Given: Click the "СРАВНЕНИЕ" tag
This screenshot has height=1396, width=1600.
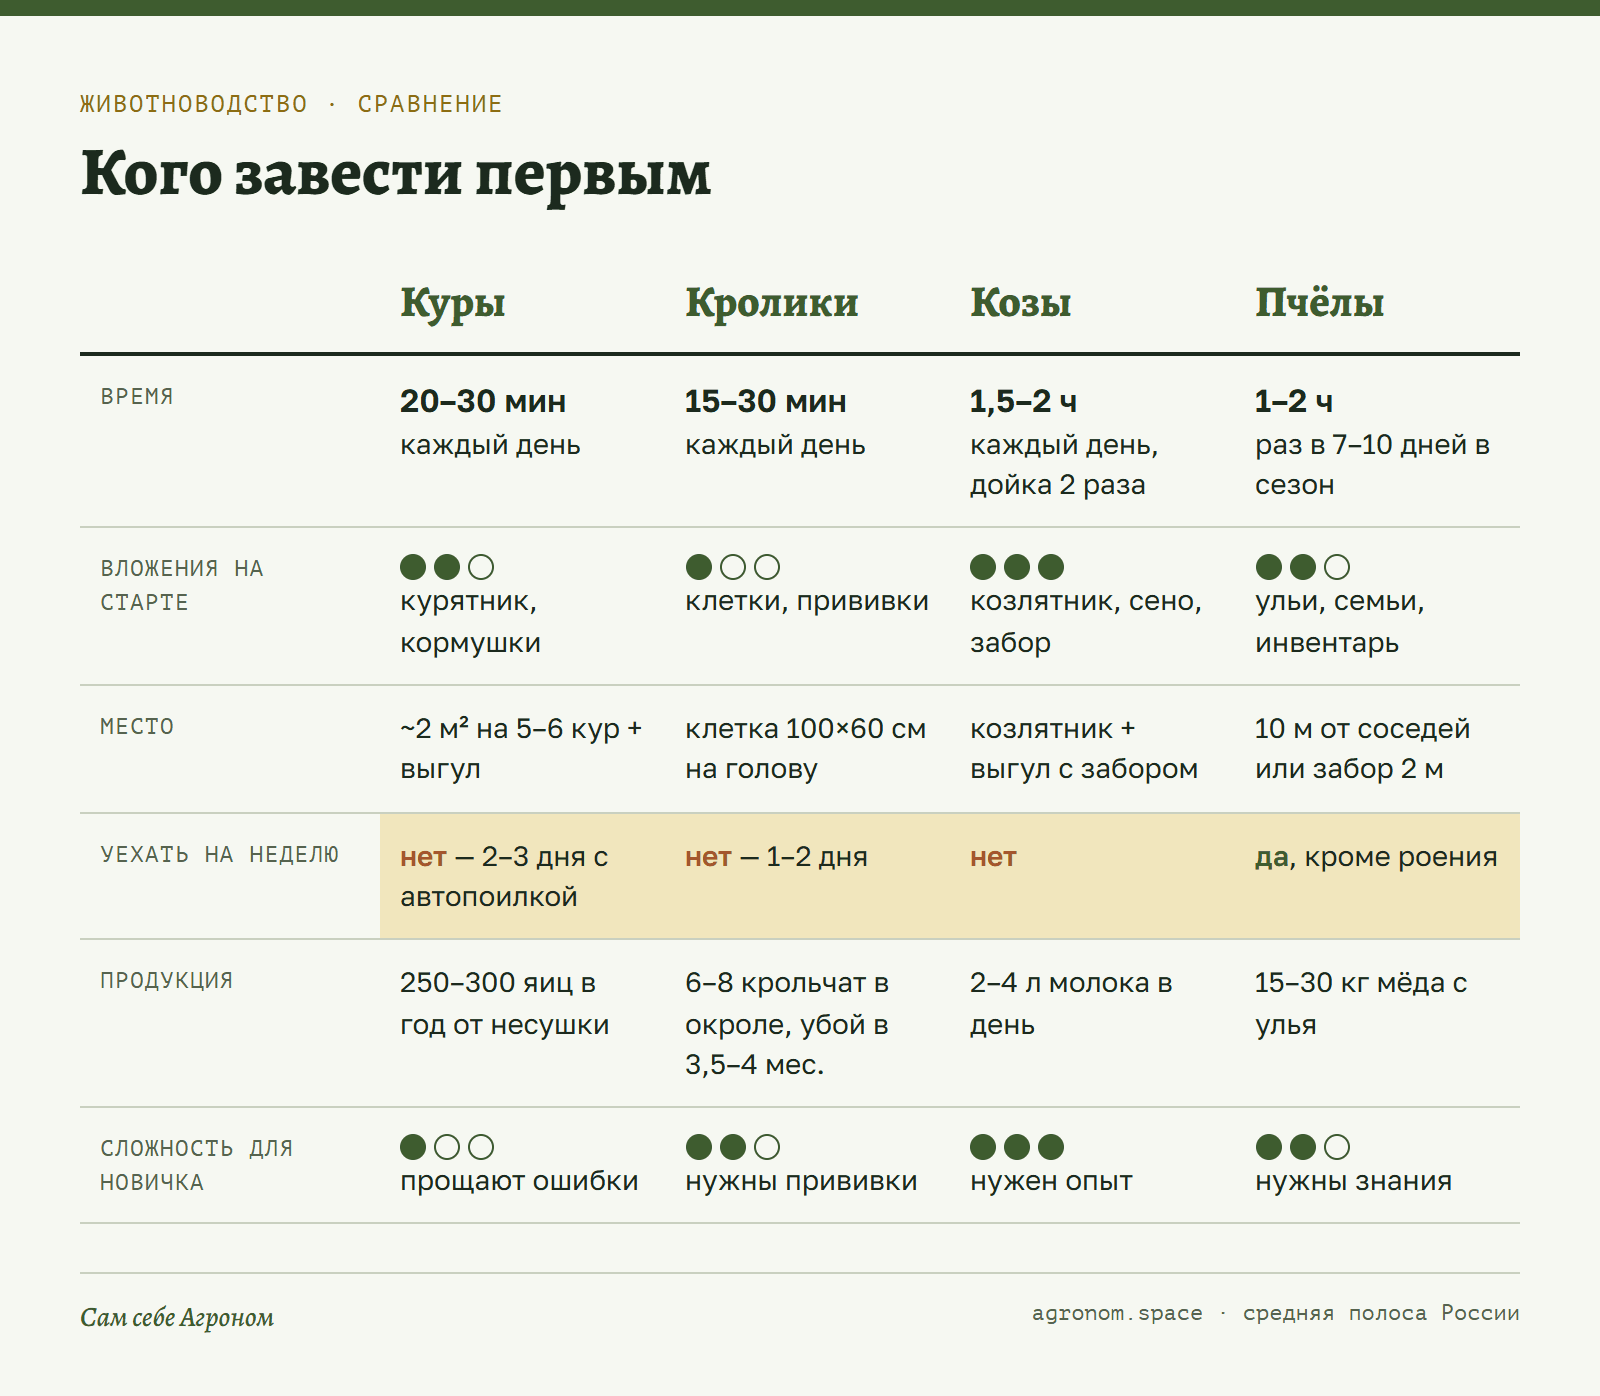Looking at the screenshot, I should point(430,104).
